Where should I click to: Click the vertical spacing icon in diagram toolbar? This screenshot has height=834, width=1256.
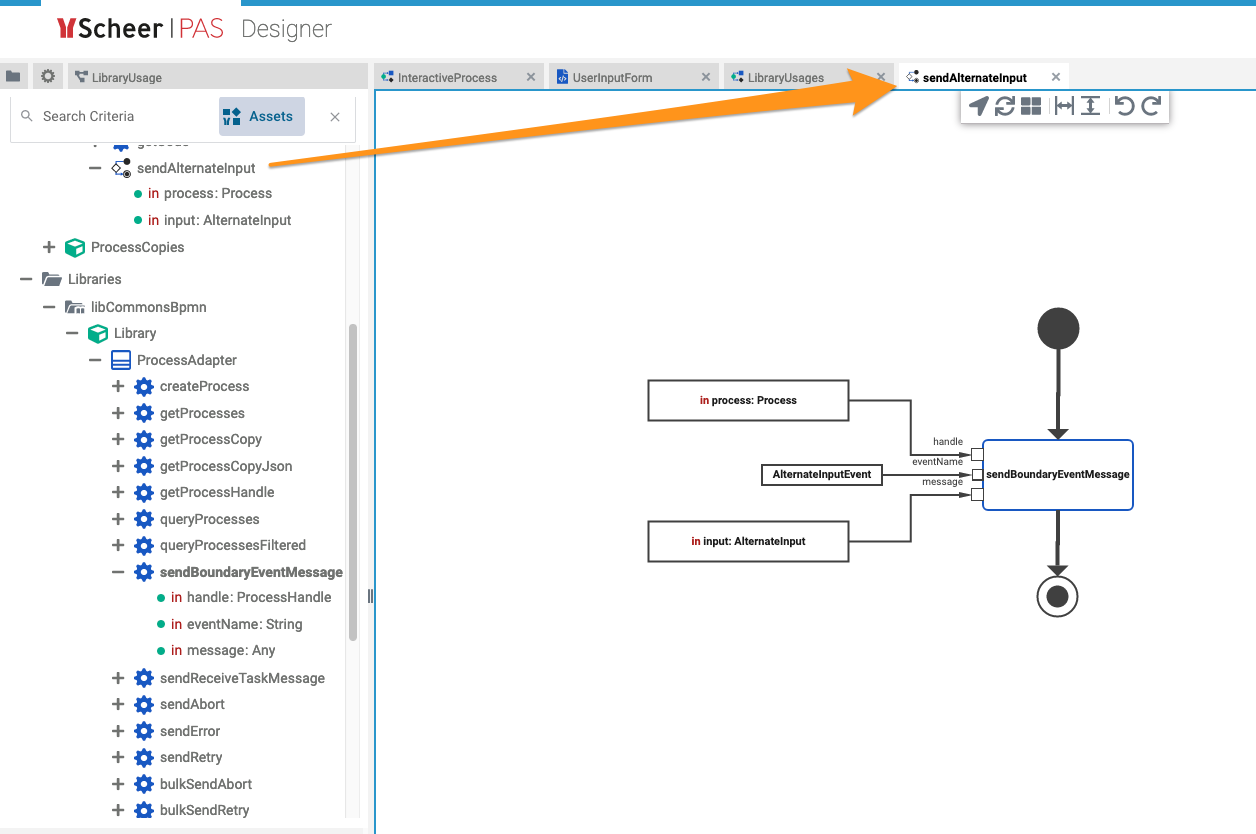point(1090,106)
